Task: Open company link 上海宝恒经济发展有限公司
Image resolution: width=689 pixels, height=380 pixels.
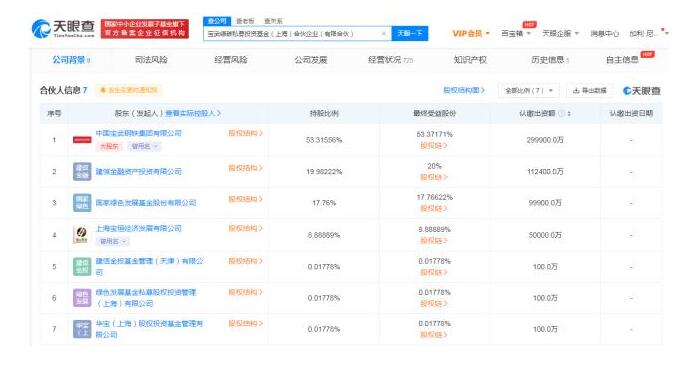Action: click(x=138, y=228)
